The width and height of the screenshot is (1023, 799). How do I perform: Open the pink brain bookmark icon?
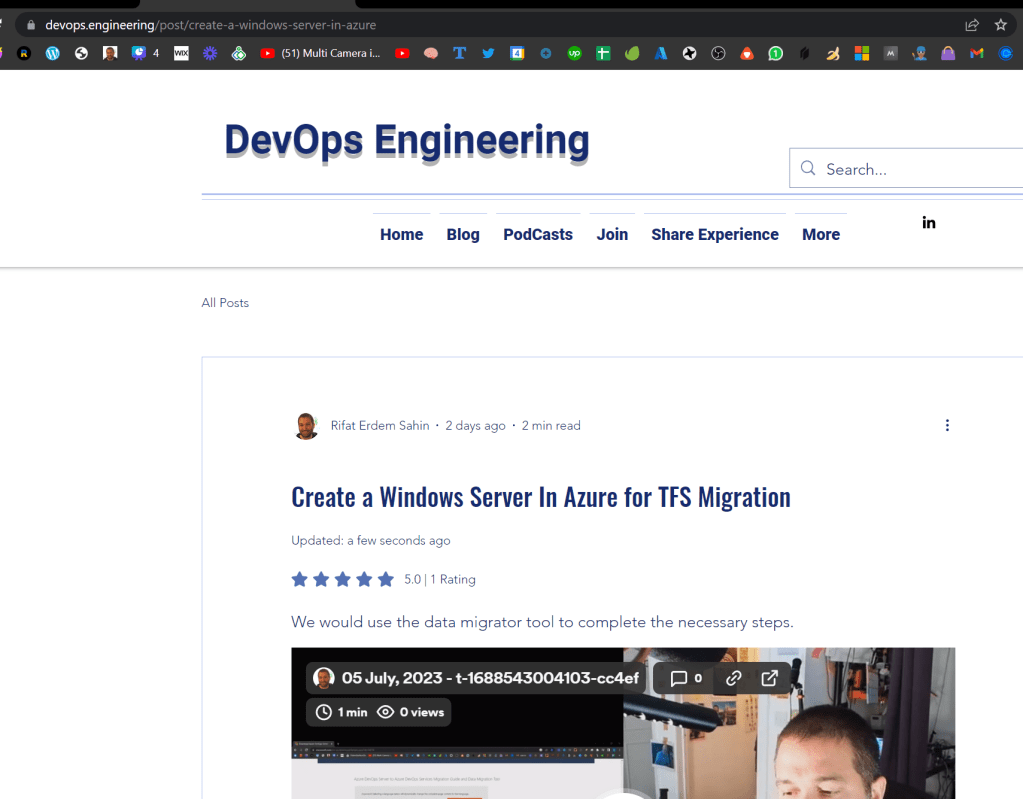coord(431,53)
